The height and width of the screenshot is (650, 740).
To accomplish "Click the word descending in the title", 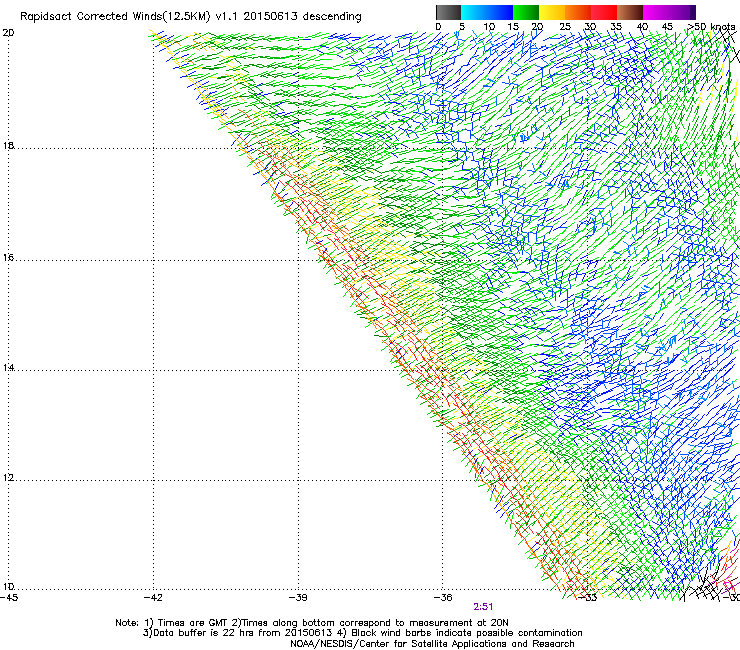I will point(332,16).
